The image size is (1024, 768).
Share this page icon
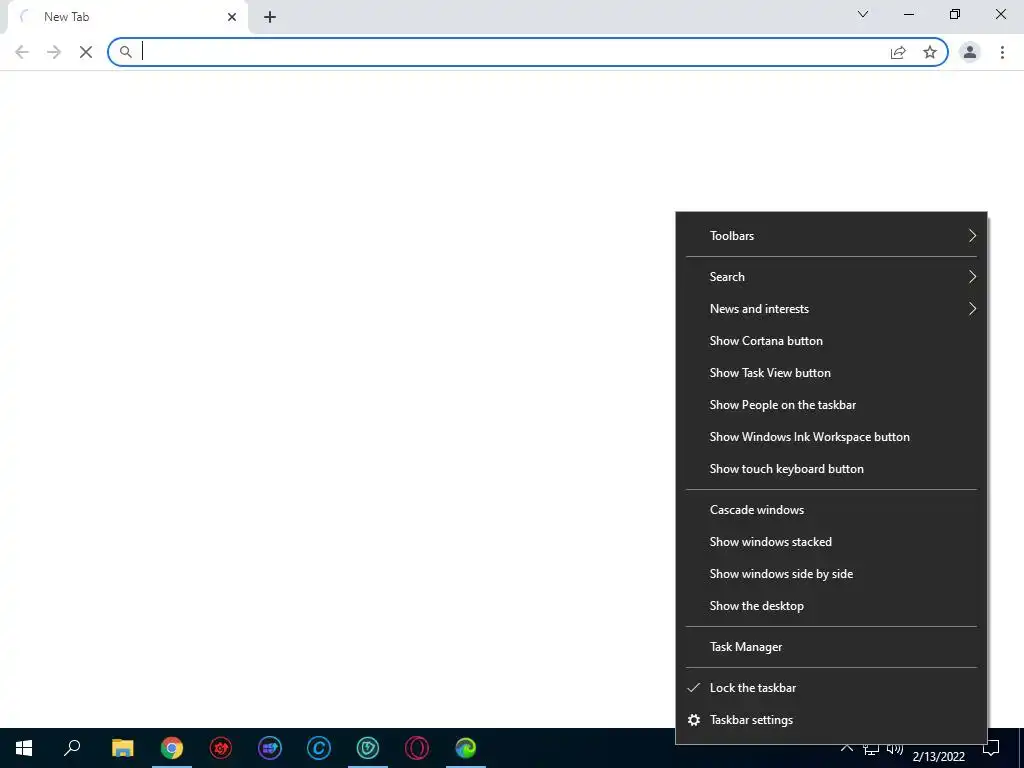pos(898,52)
